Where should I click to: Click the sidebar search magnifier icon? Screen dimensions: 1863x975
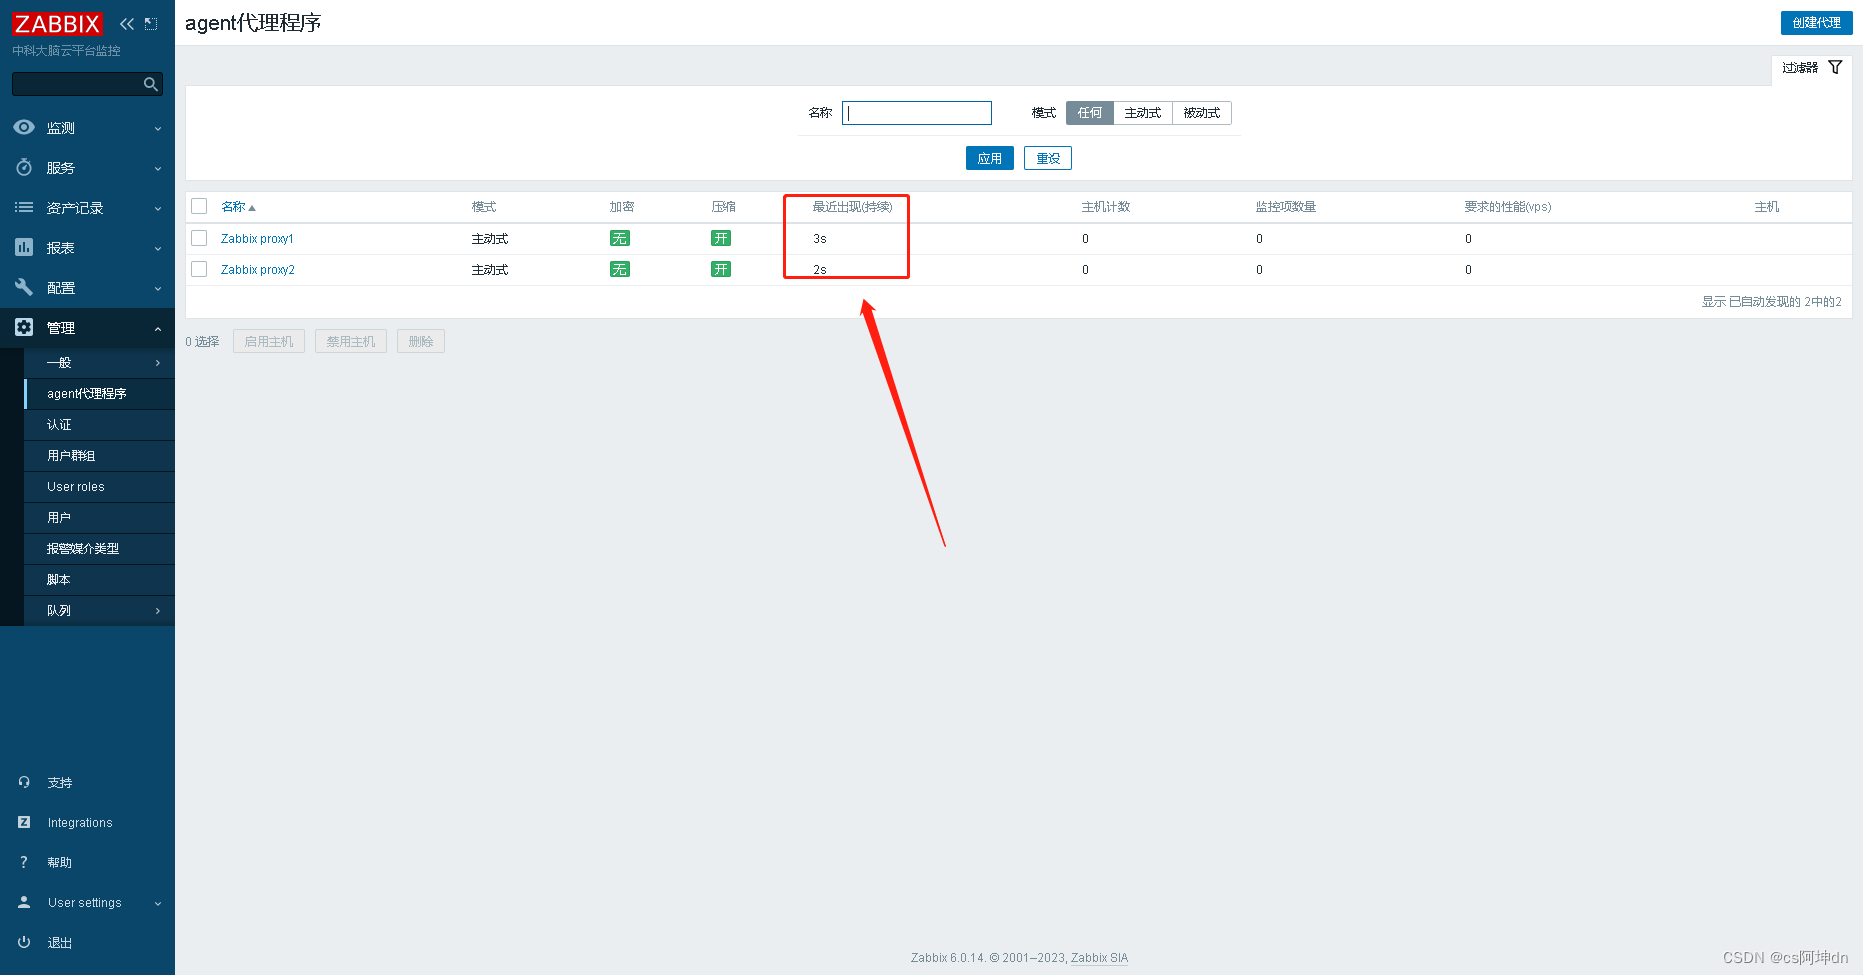(x=151, y=84)
